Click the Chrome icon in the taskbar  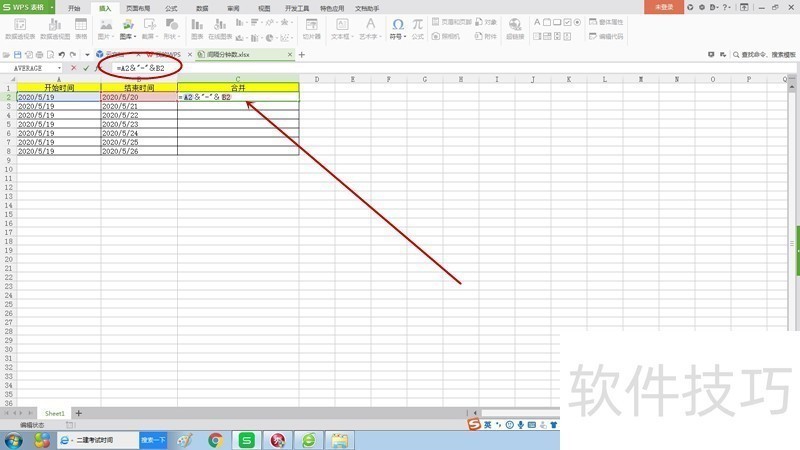click(215, 439)
